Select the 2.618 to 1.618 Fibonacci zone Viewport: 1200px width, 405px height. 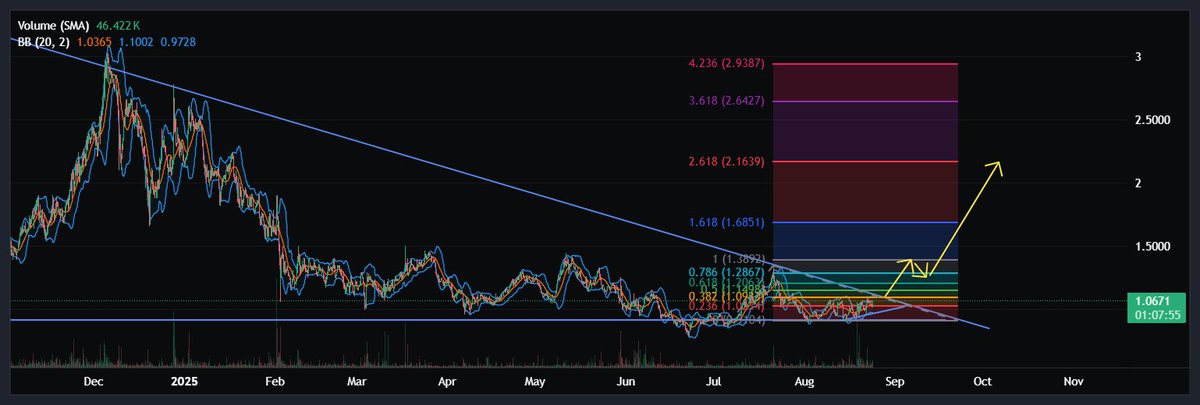coord(865,192)
